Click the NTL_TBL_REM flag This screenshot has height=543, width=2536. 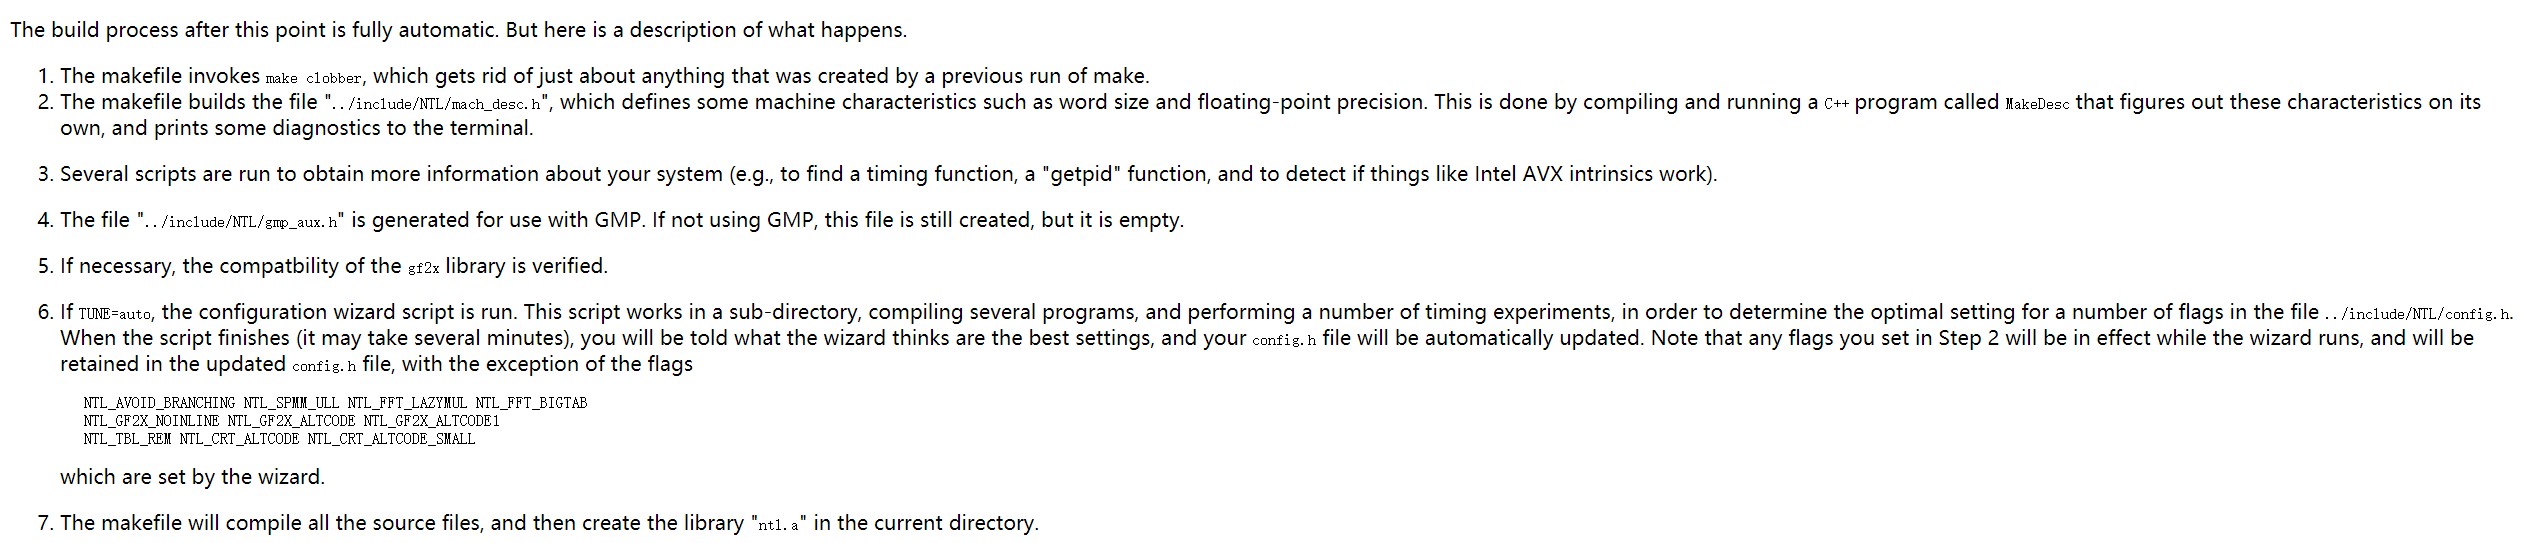tap(127, 439)
